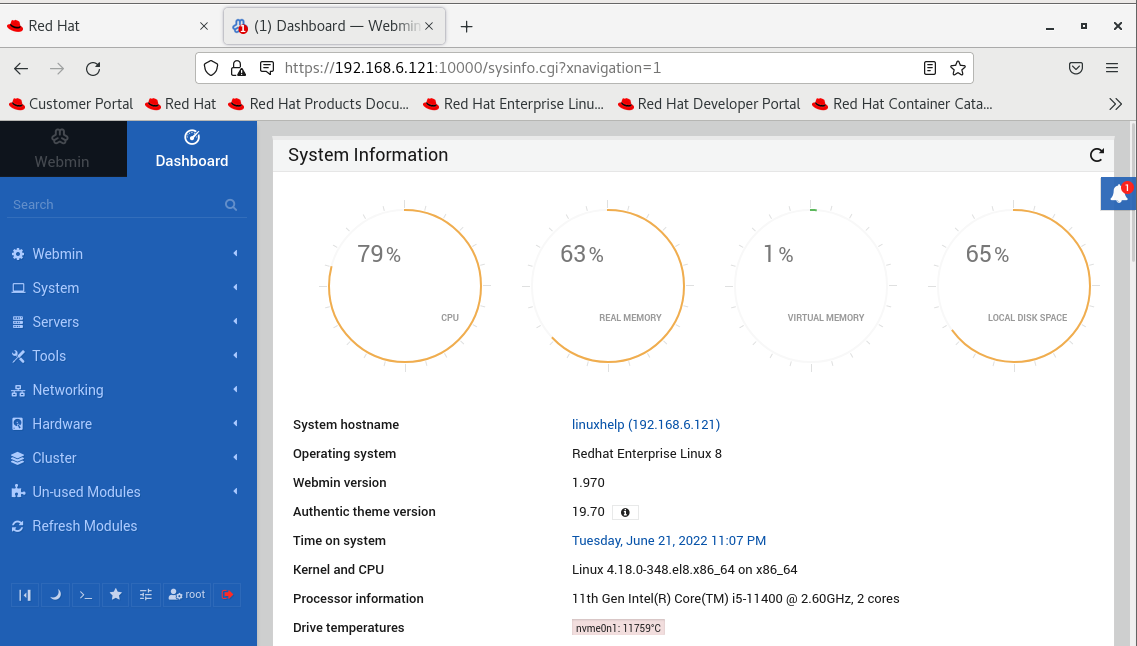
Task: Click the arrow next to Un-used Modules
Action: [235, 492]
